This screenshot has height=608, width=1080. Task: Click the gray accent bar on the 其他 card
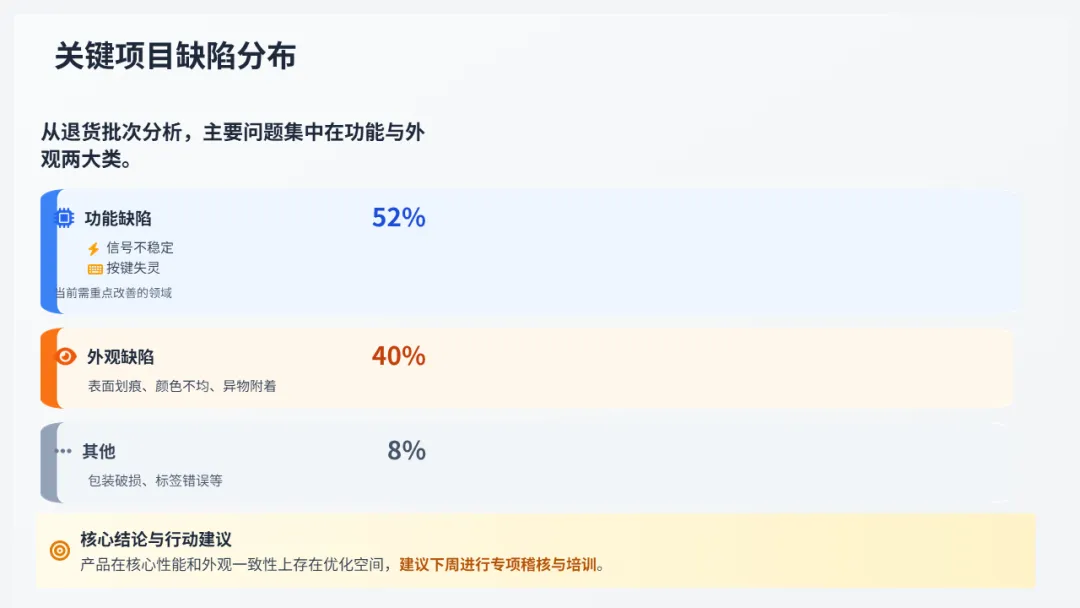tap(47, 462)
